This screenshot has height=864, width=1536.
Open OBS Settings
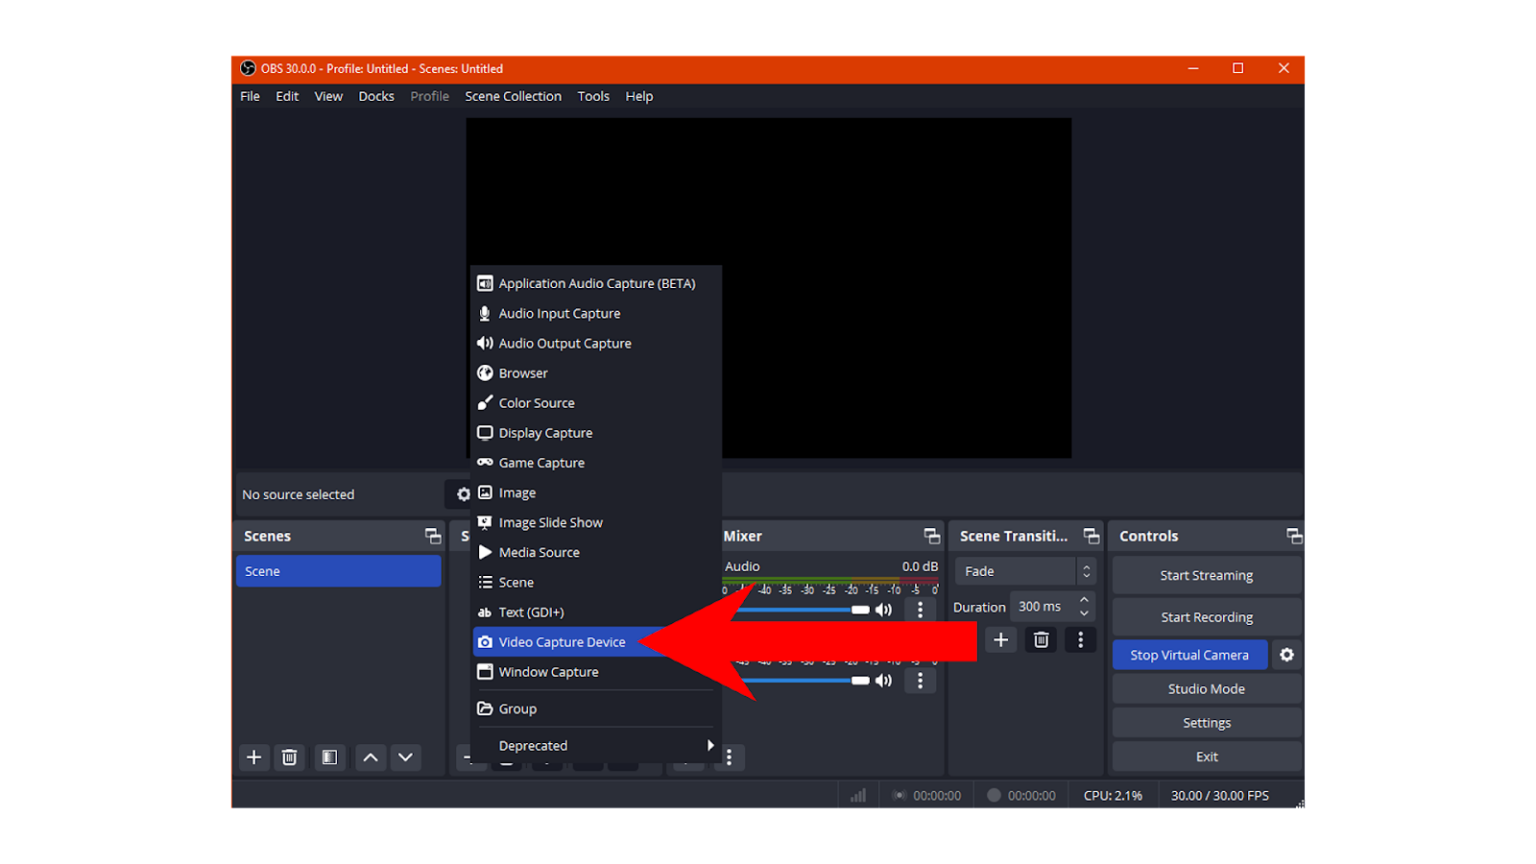(x=1205, y=722)
